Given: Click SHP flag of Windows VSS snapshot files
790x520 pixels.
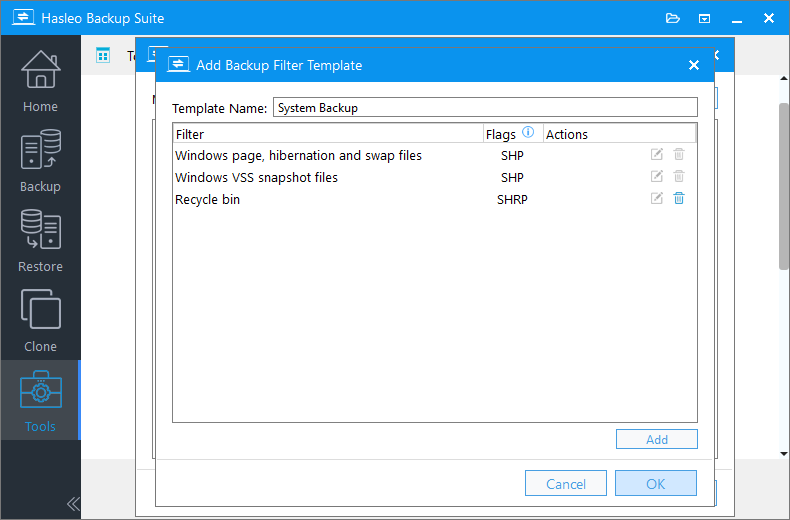Looking at the screenshot, I should [512, 177].
